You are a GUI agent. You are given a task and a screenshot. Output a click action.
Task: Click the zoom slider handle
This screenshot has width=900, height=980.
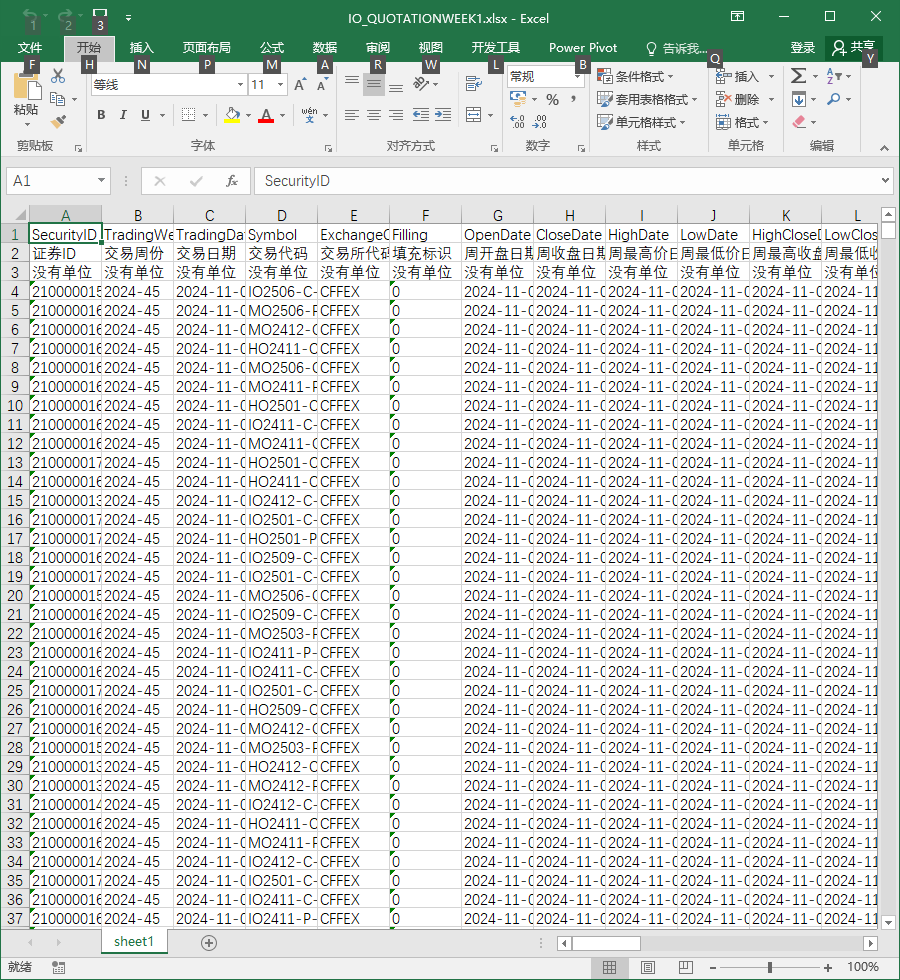click(x=769, y=968)
